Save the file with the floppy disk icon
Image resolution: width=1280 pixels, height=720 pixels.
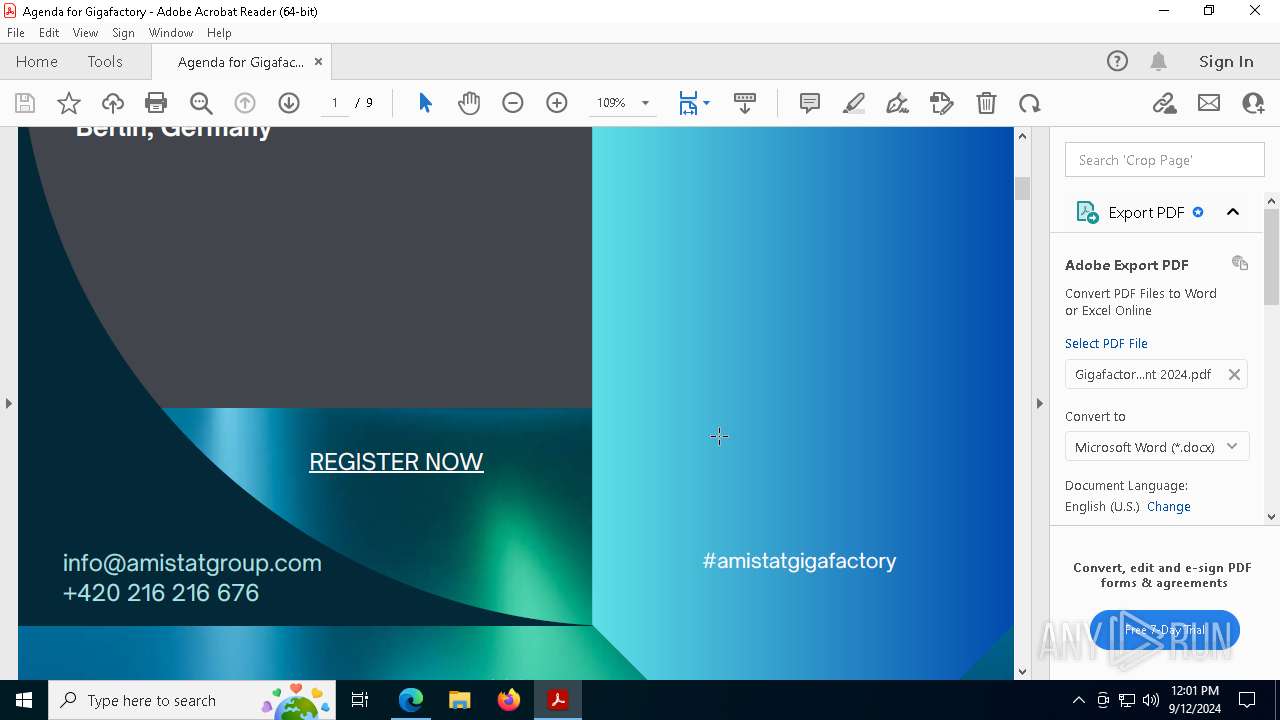point(25,103)
